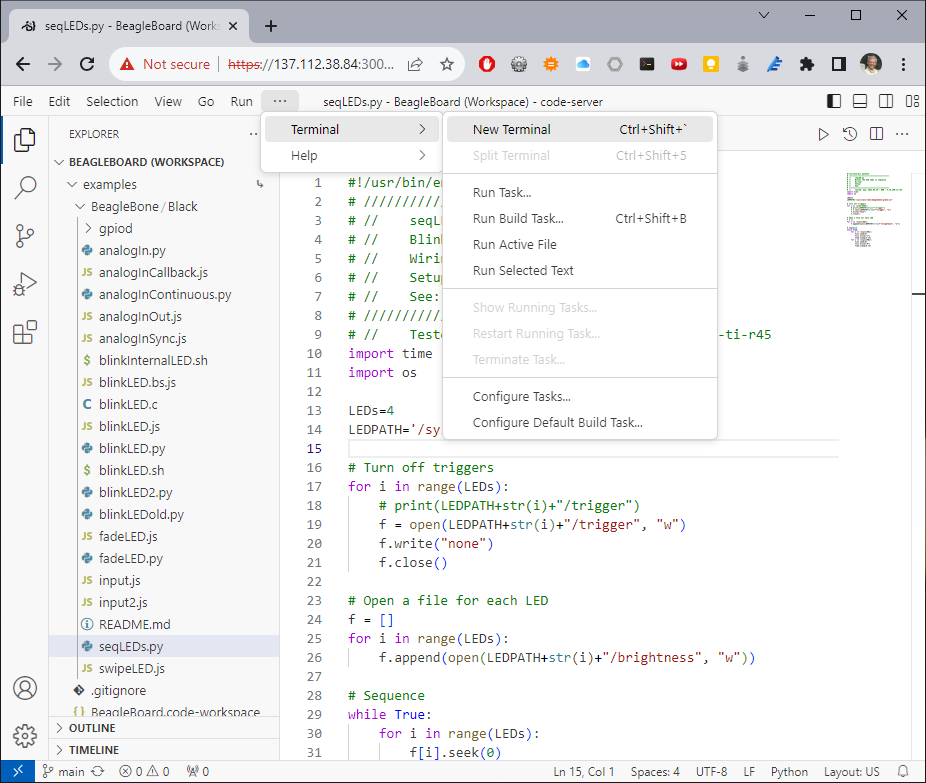Split the editor using the split icon
This screenshot has width=926, height=783.
coord(877,133)
